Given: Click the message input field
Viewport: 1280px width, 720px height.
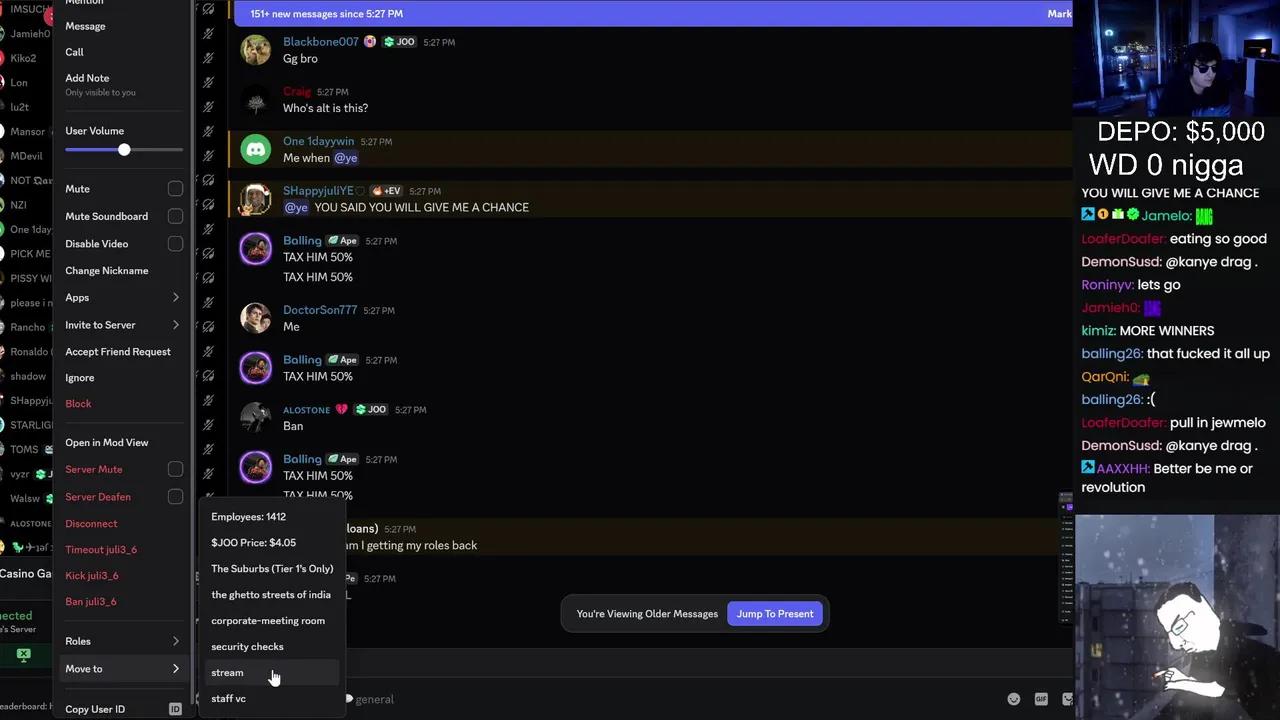Looking at the screenshot, I should pyautogui.click(x=650, y=699).
